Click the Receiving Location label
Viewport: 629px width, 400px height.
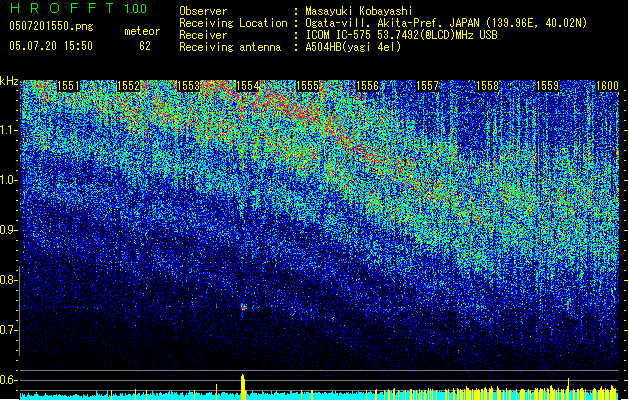[233, 23]
